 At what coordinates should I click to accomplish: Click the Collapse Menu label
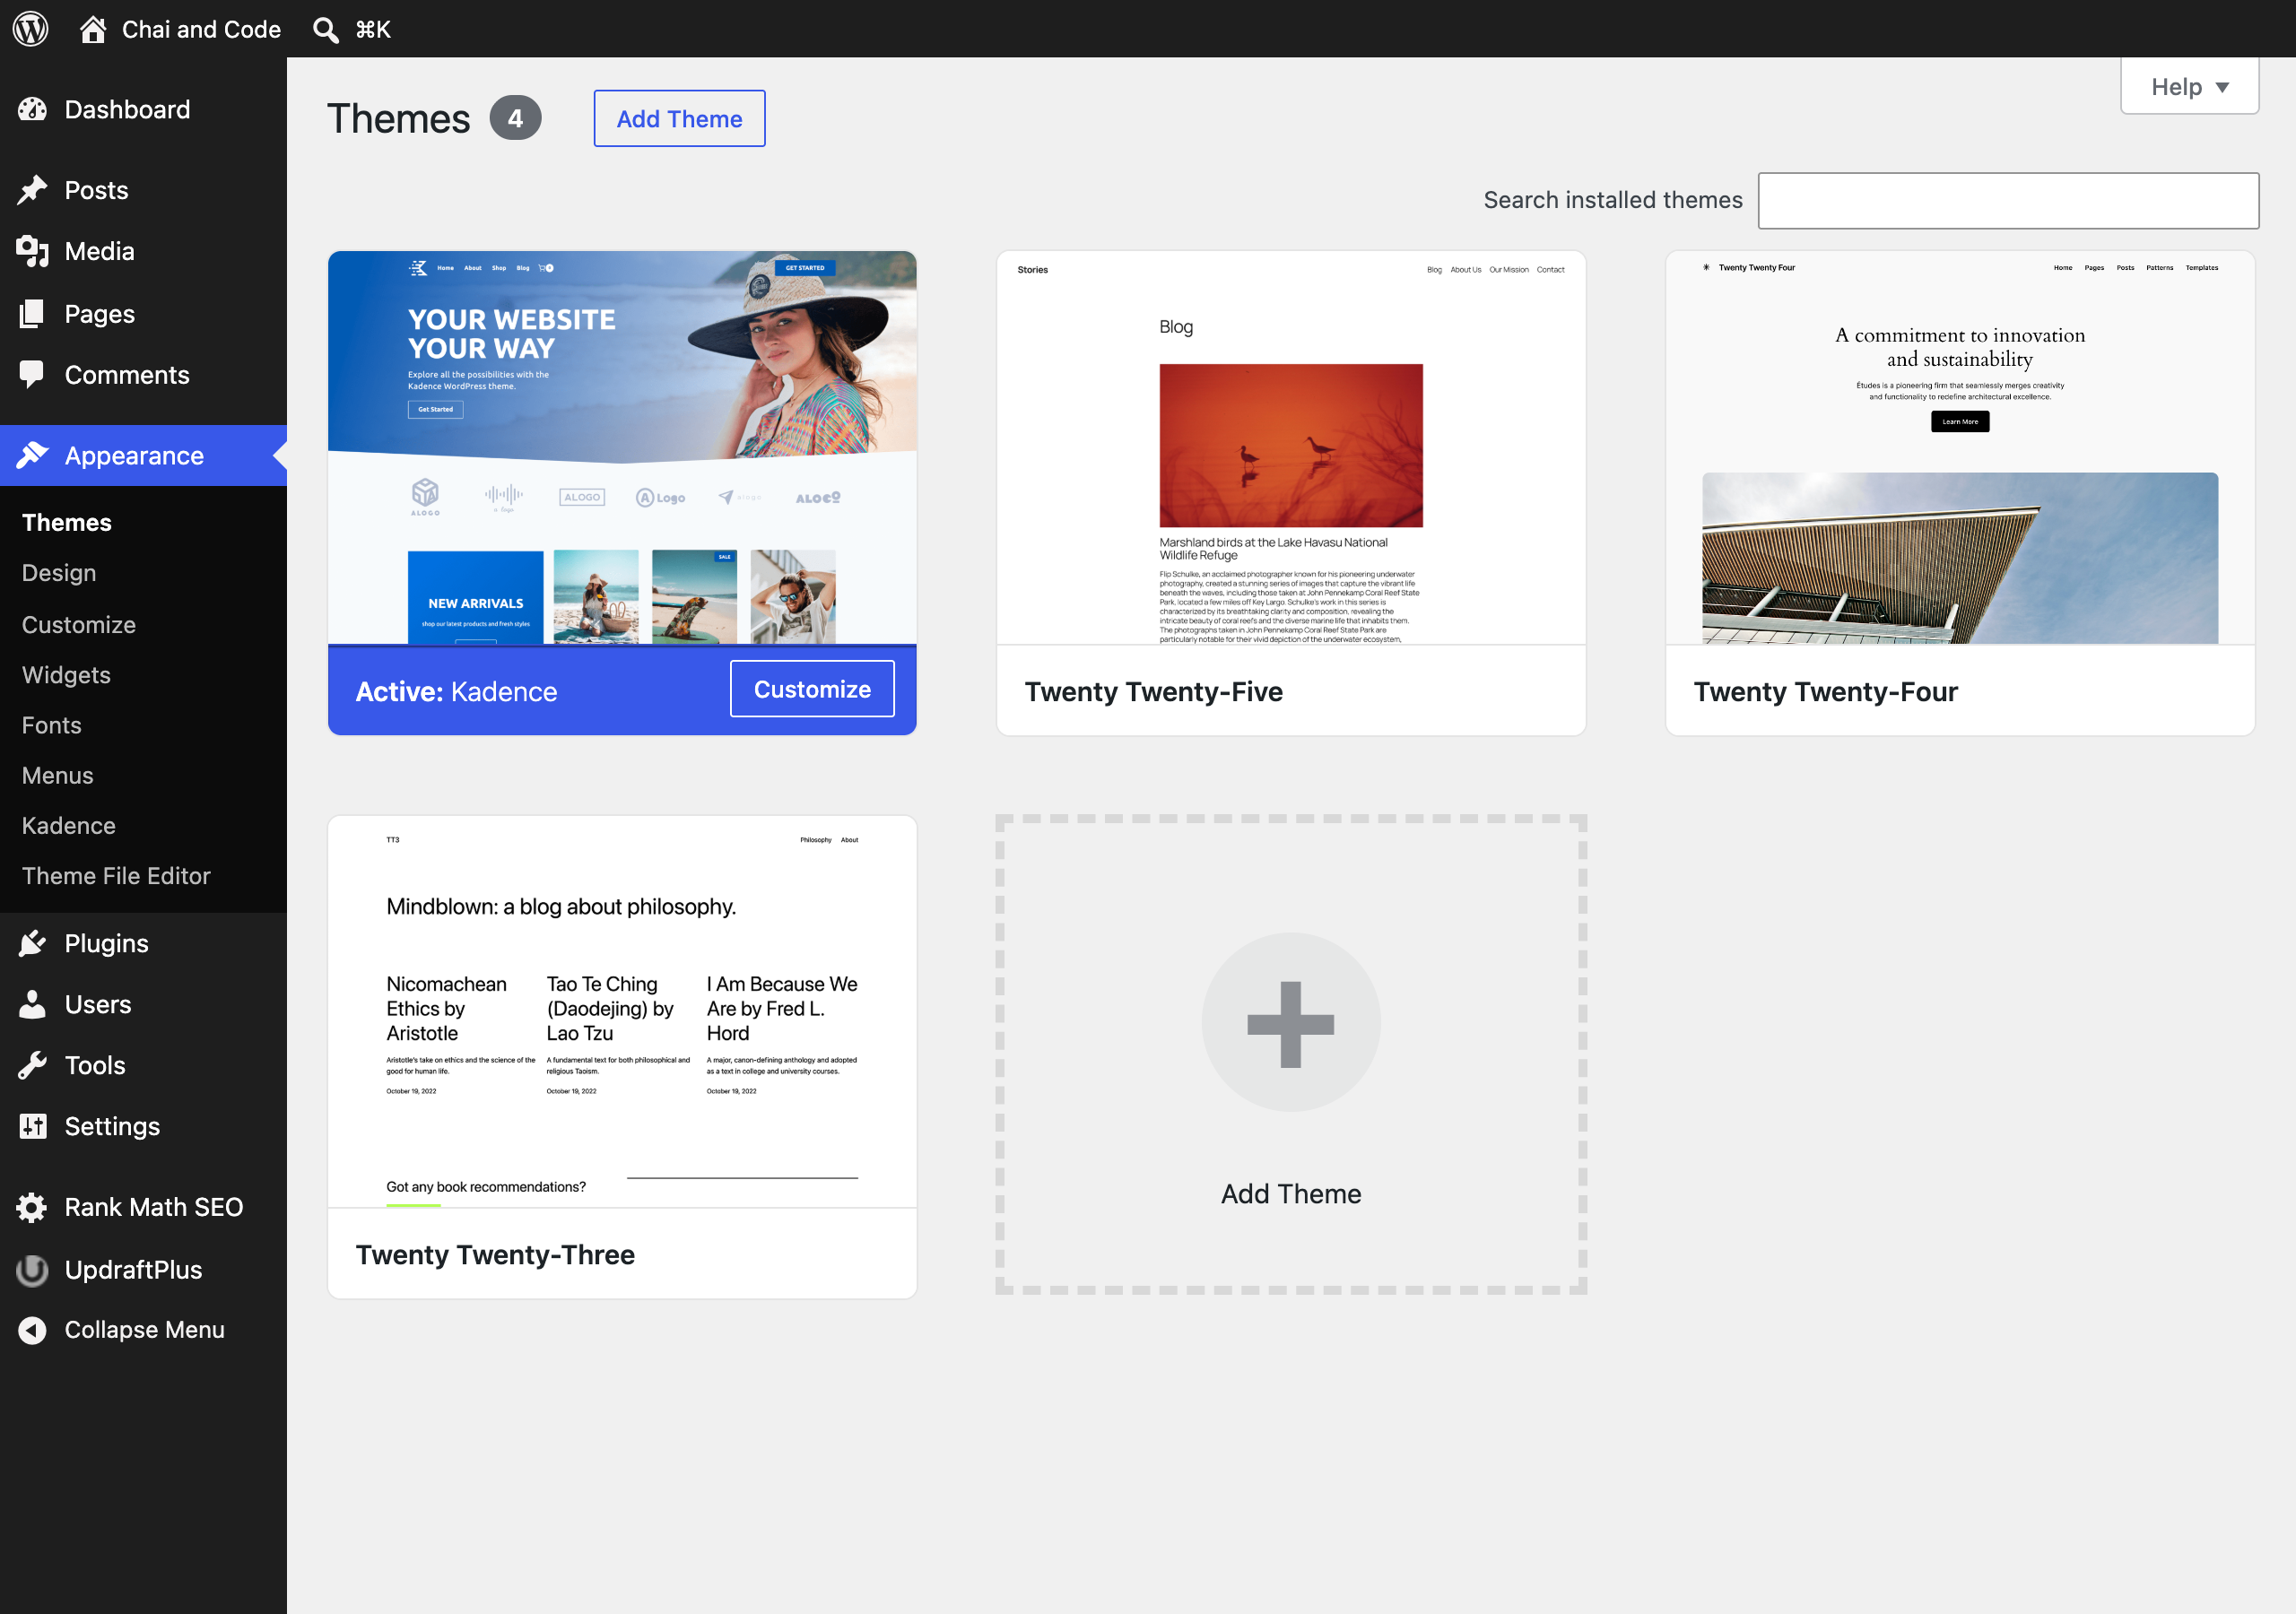pos(144,1329)
